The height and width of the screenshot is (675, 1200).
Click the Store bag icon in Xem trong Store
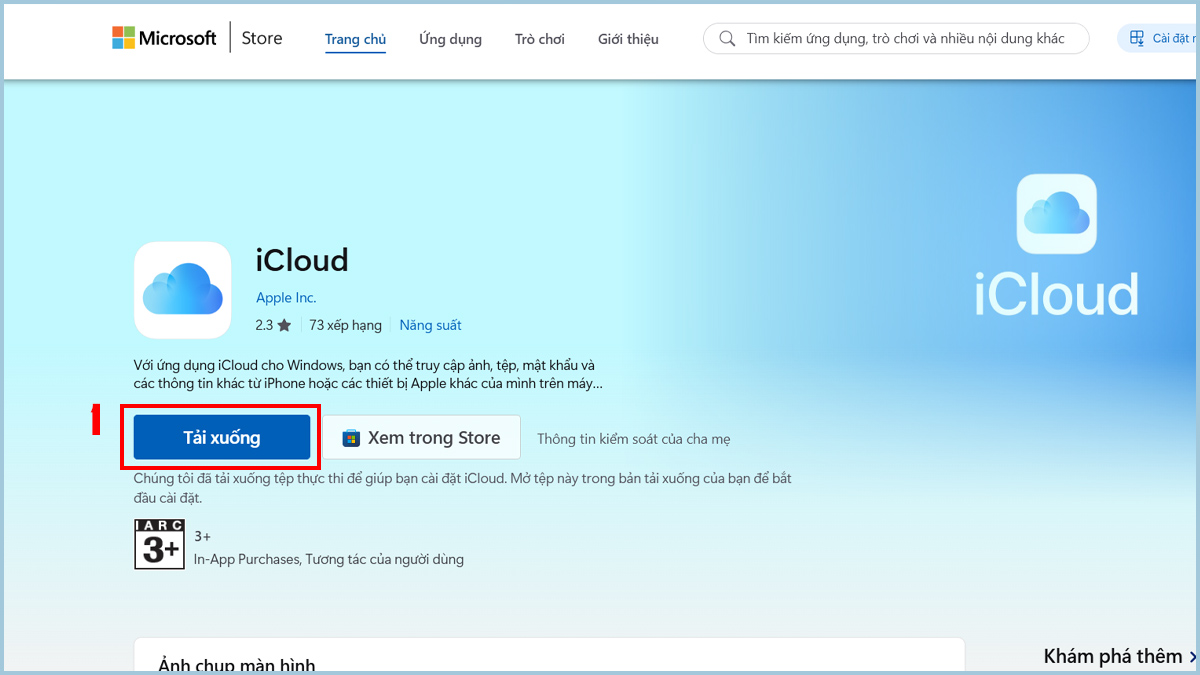[x=351, y=438]
